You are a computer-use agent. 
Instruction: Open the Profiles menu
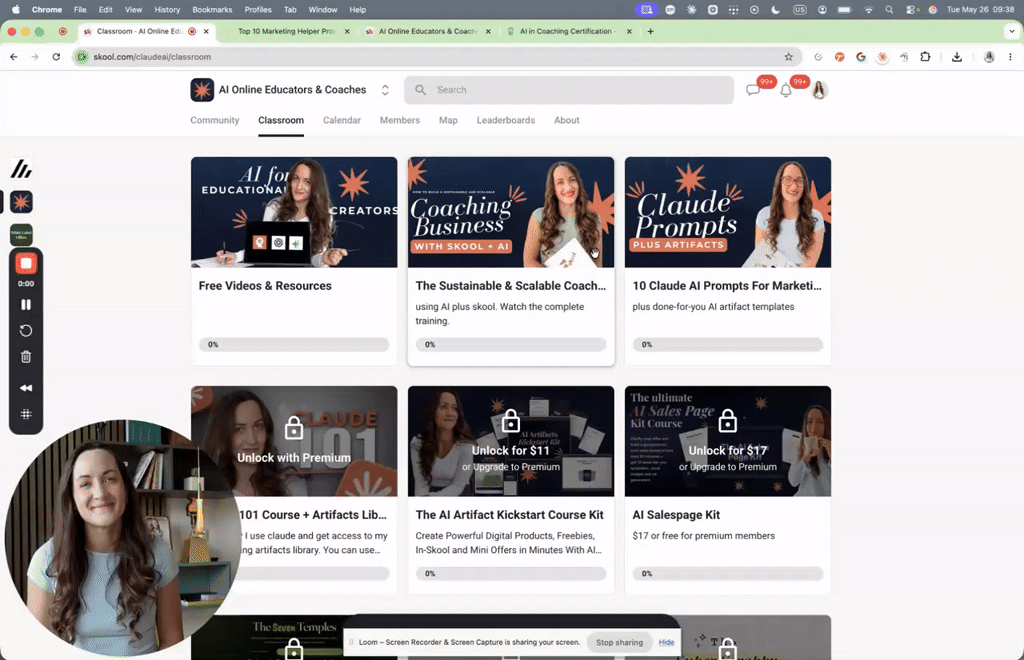click(258, 10)
